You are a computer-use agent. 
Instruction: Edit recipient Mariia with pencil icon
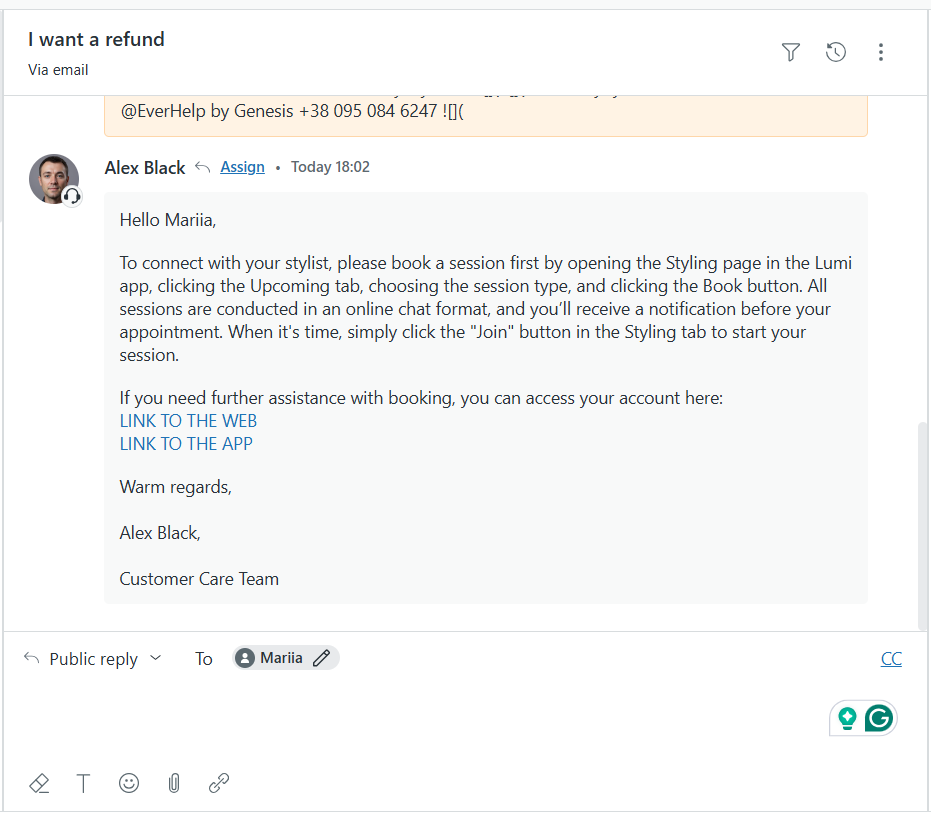321,658
